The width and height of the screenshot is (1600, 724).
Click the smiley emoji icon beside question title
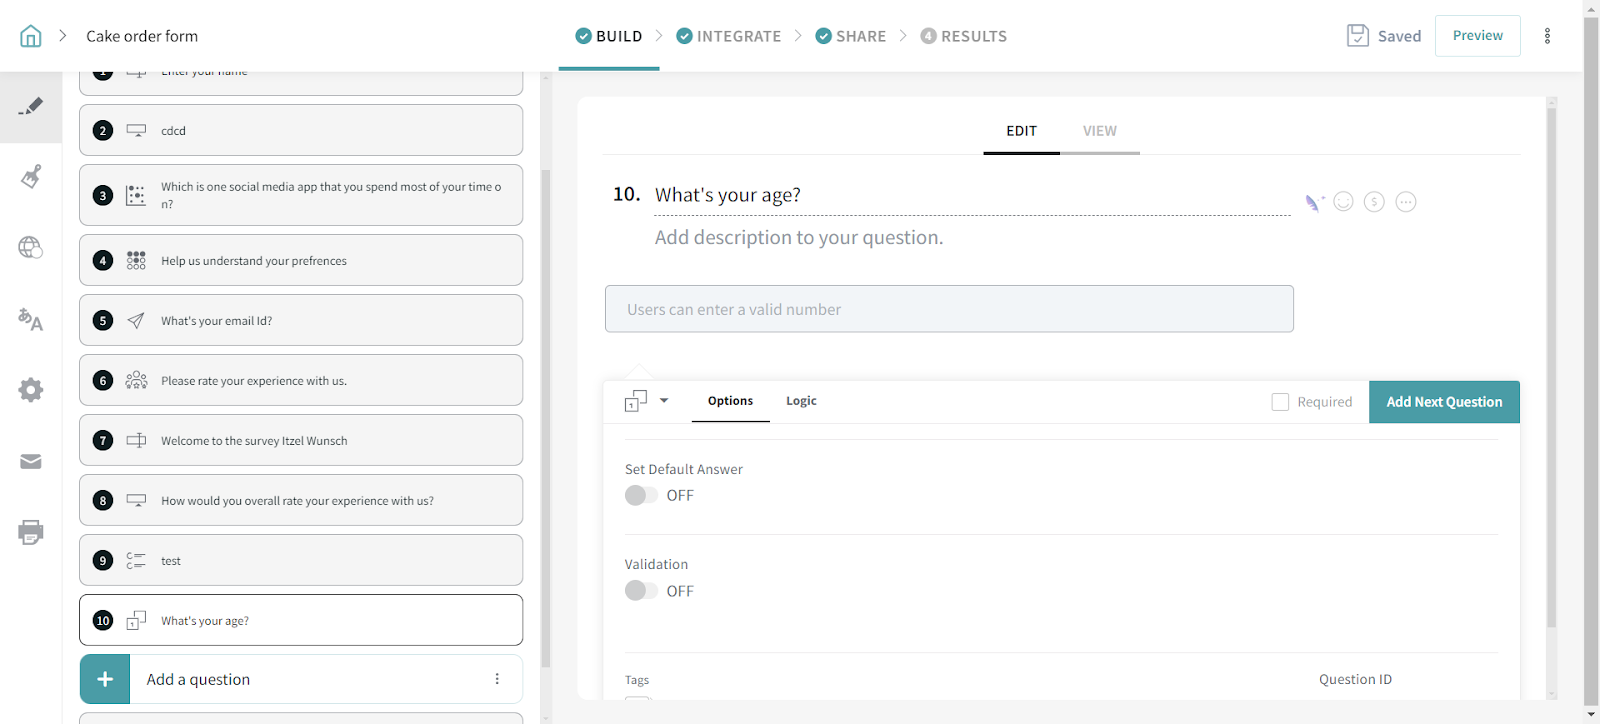tap(1343, 202)
